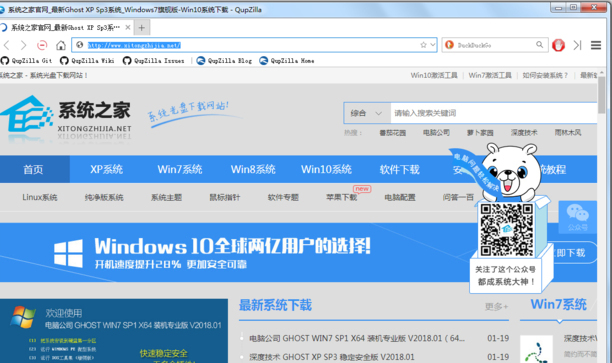Click hot search 番茄花园

click(393, 133)
